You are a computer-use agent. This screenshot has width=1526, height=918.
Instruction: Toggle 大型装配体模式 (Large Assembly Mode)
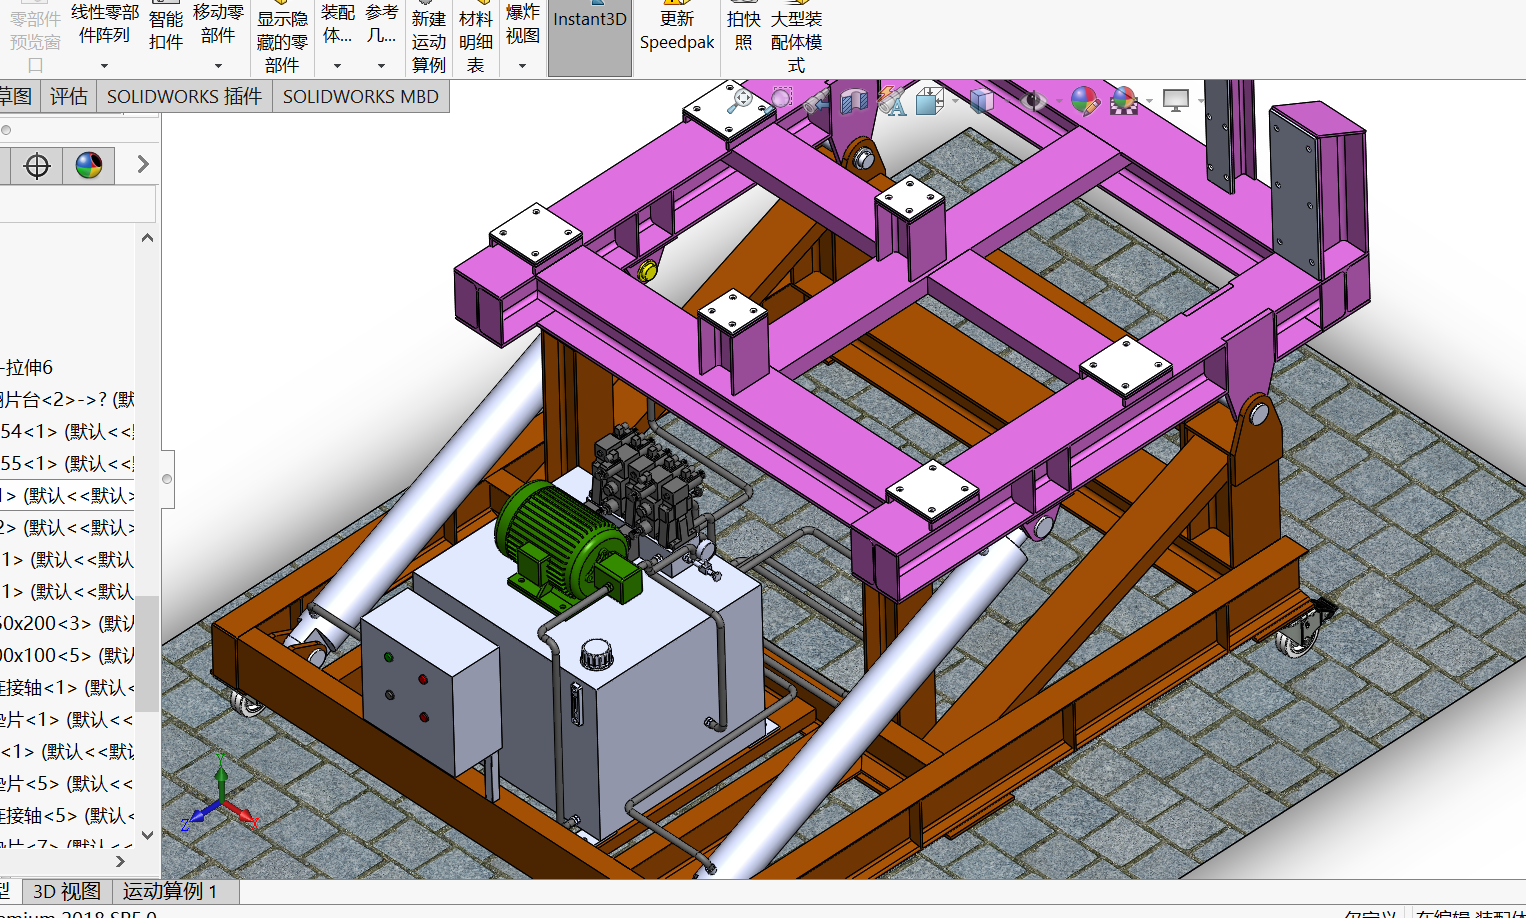[x=796, y=38]
